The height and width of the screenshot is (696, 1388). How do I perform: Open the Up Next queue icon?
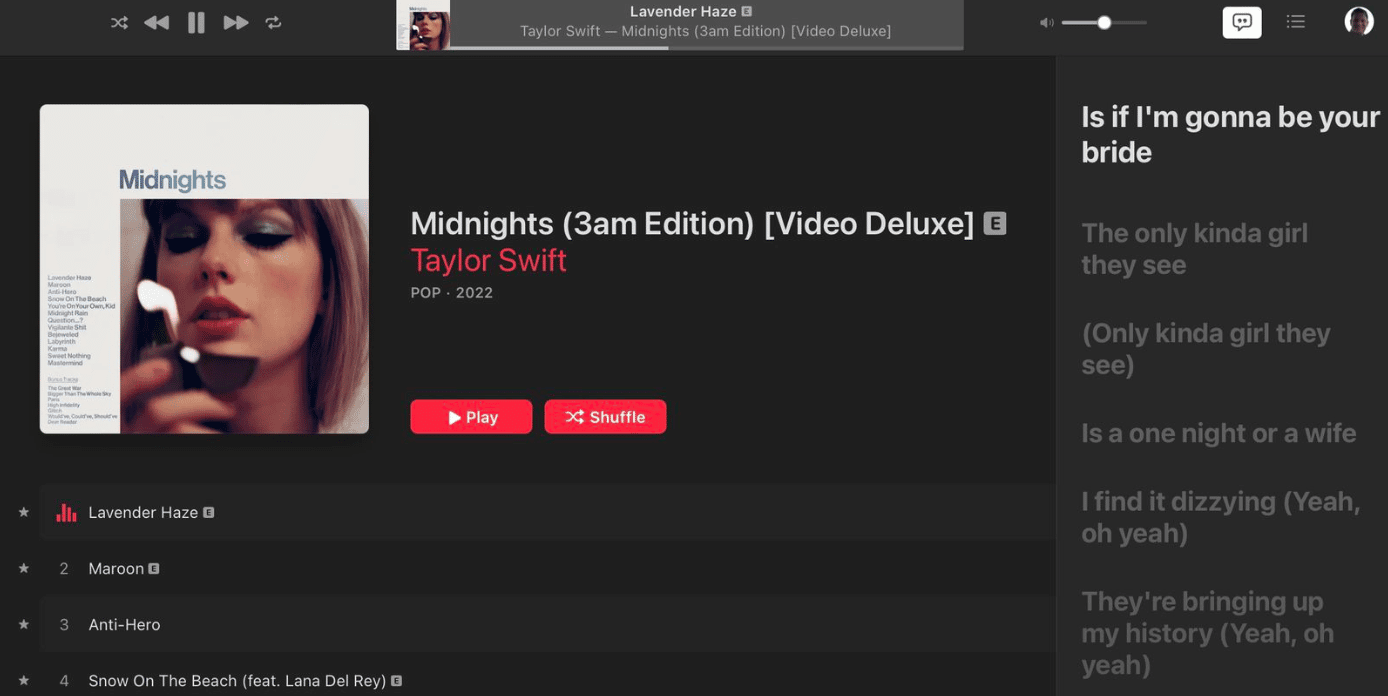[1296, 21]
